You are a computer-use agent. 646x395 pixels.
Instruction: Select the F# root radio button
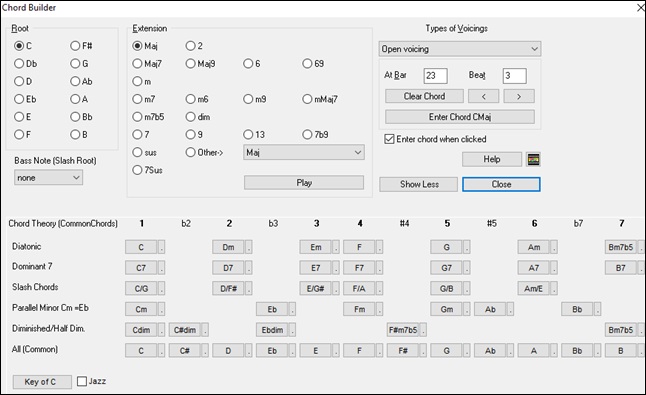pos(81,46)
